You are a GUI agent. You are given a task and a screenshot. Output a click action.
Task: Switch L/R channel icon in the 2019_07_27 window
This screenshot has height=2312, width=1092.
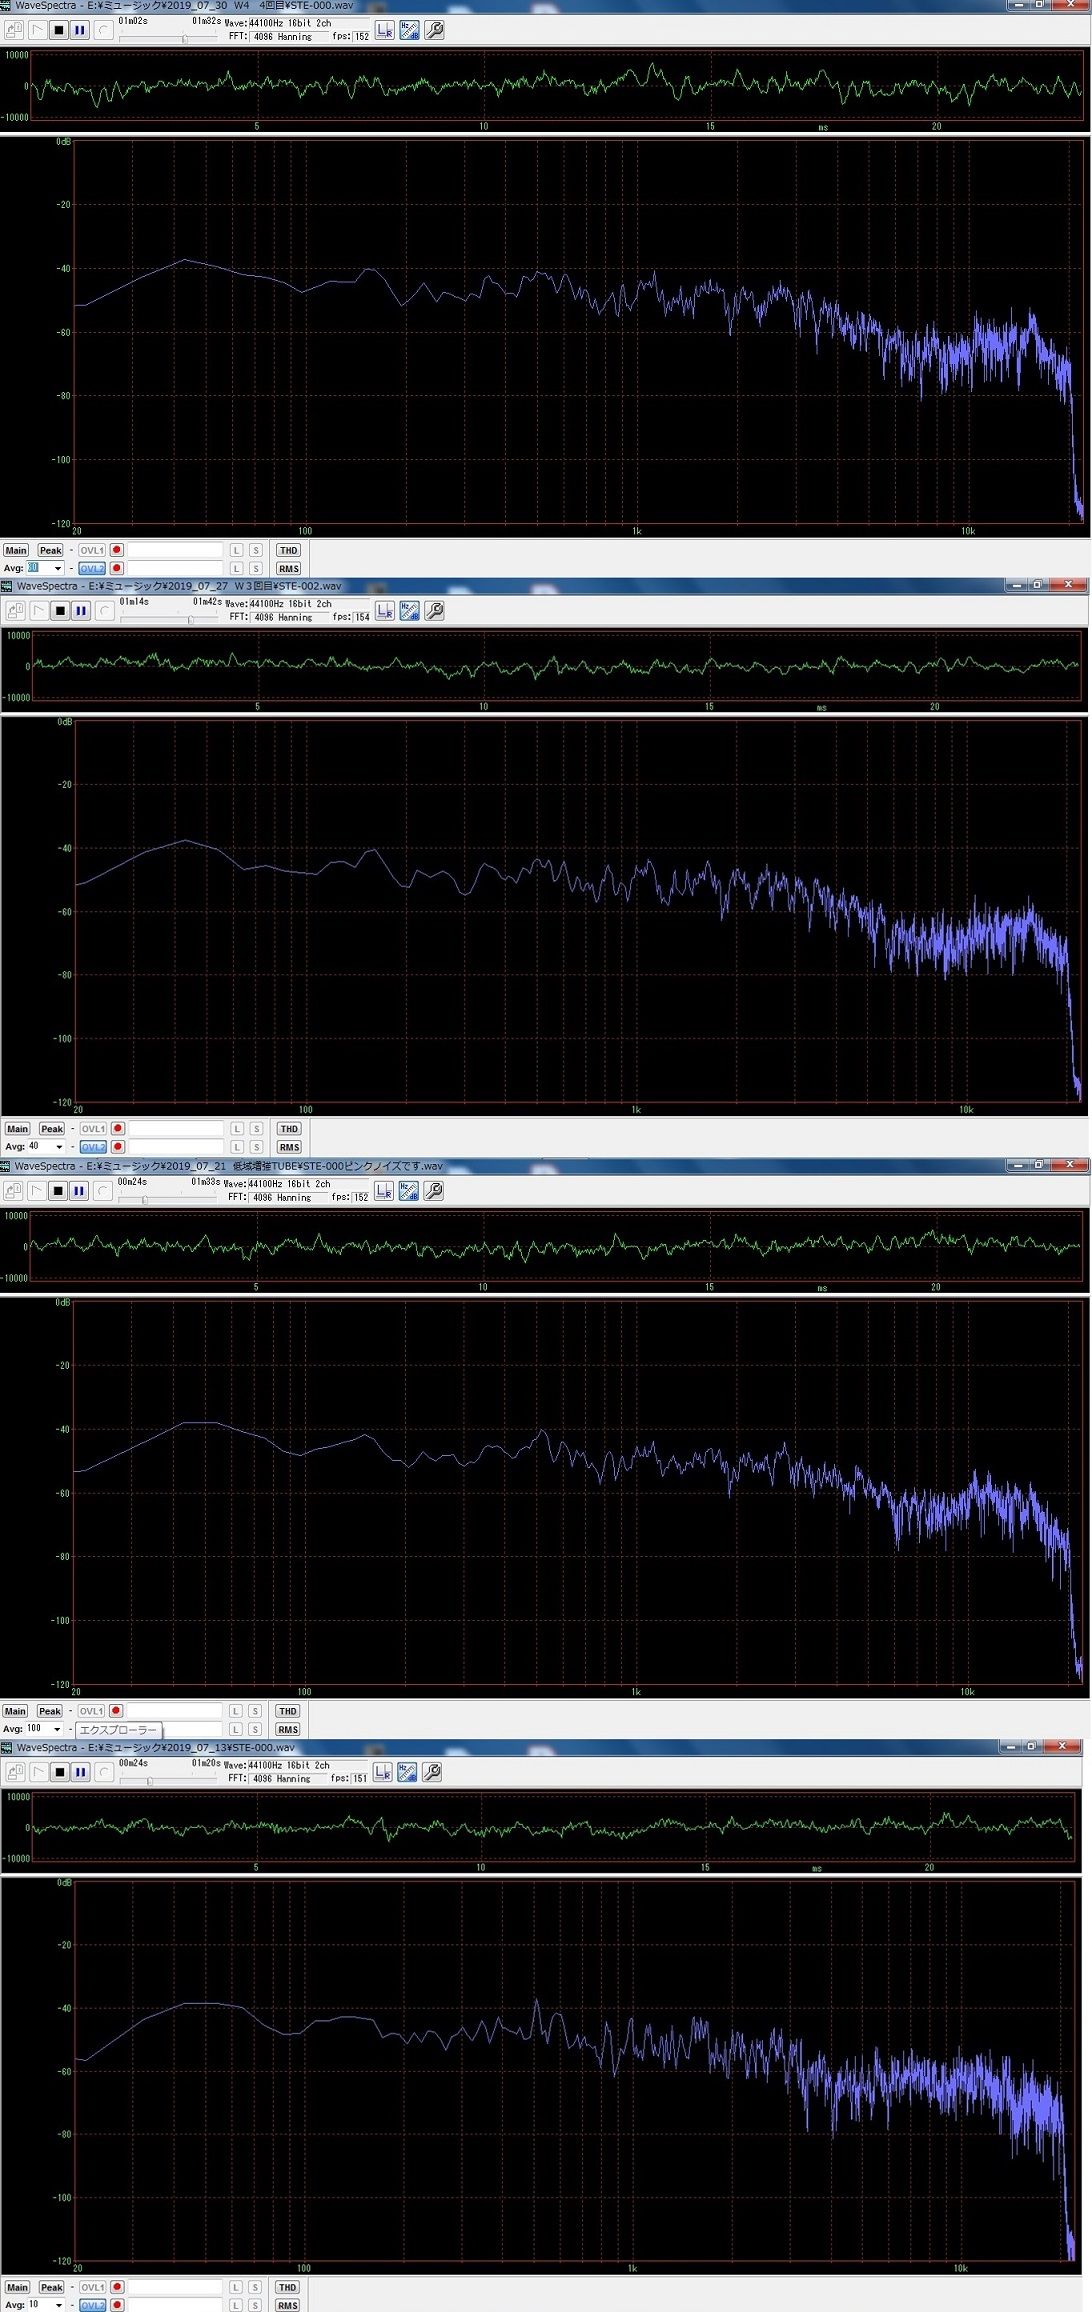coord(385,610)
